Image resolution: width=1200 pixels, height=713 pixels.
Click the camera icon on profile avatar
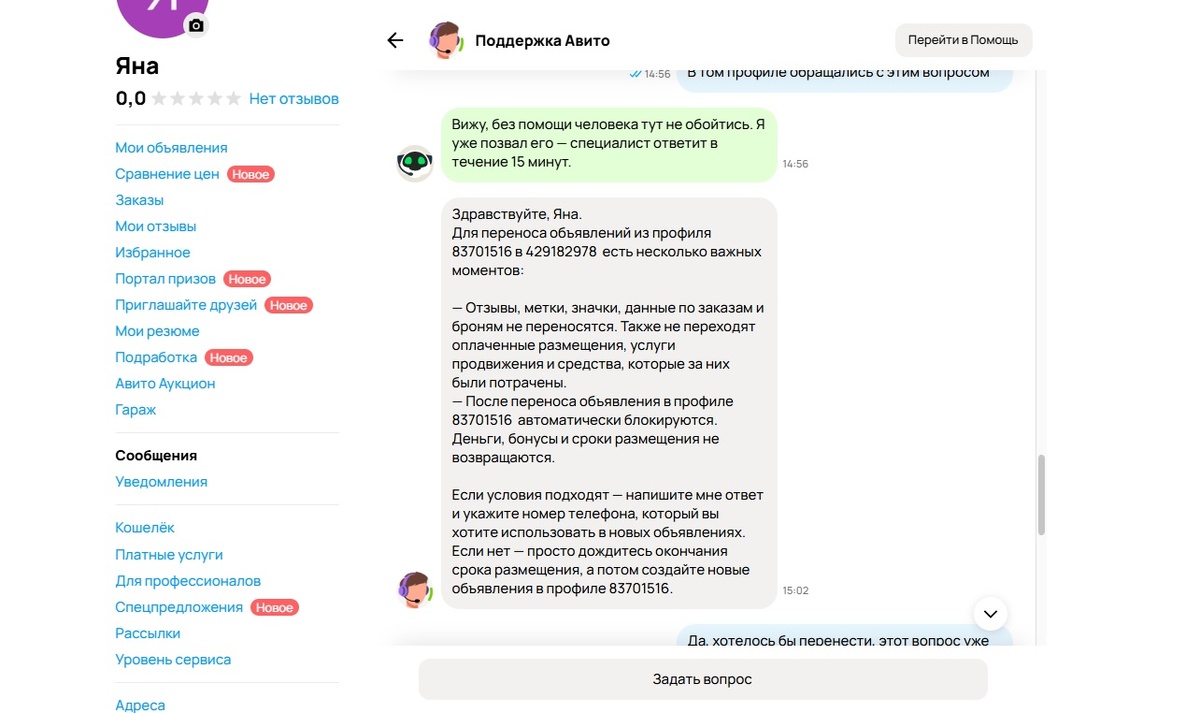[x=196, y=26]
